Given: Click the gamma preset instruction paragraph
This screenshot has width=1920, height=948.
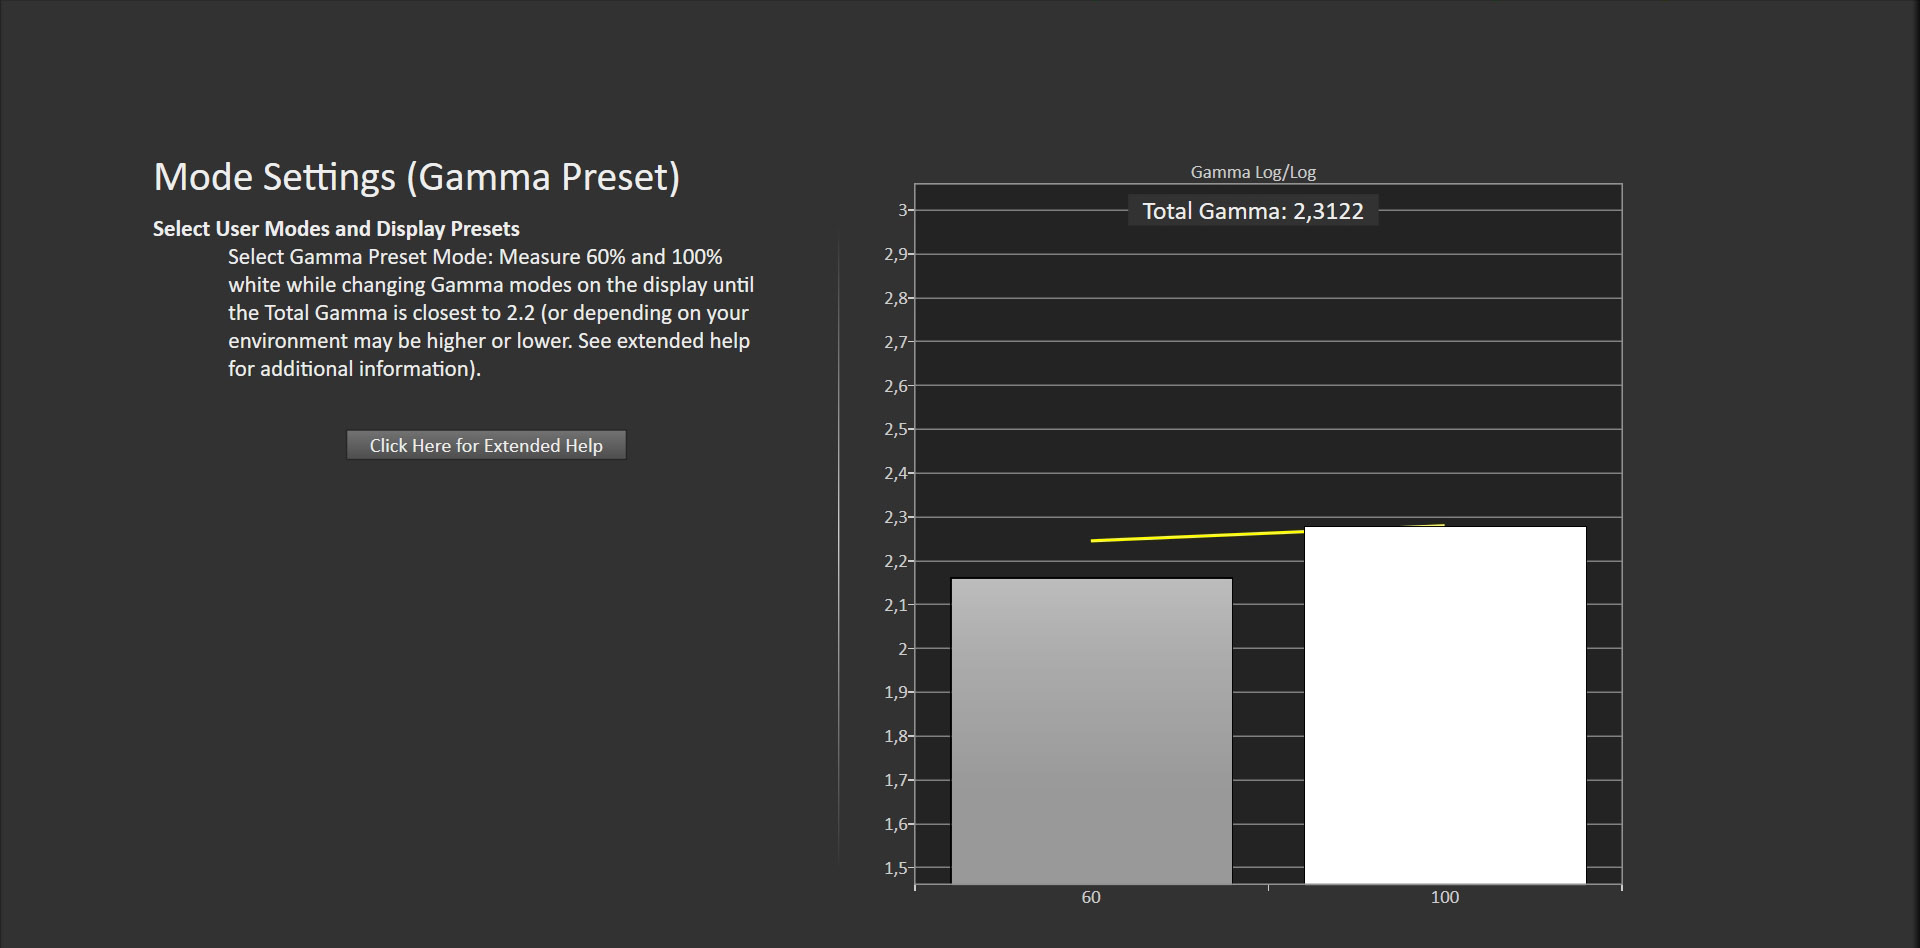Looking at the screenshot, I should coord(490,313).
